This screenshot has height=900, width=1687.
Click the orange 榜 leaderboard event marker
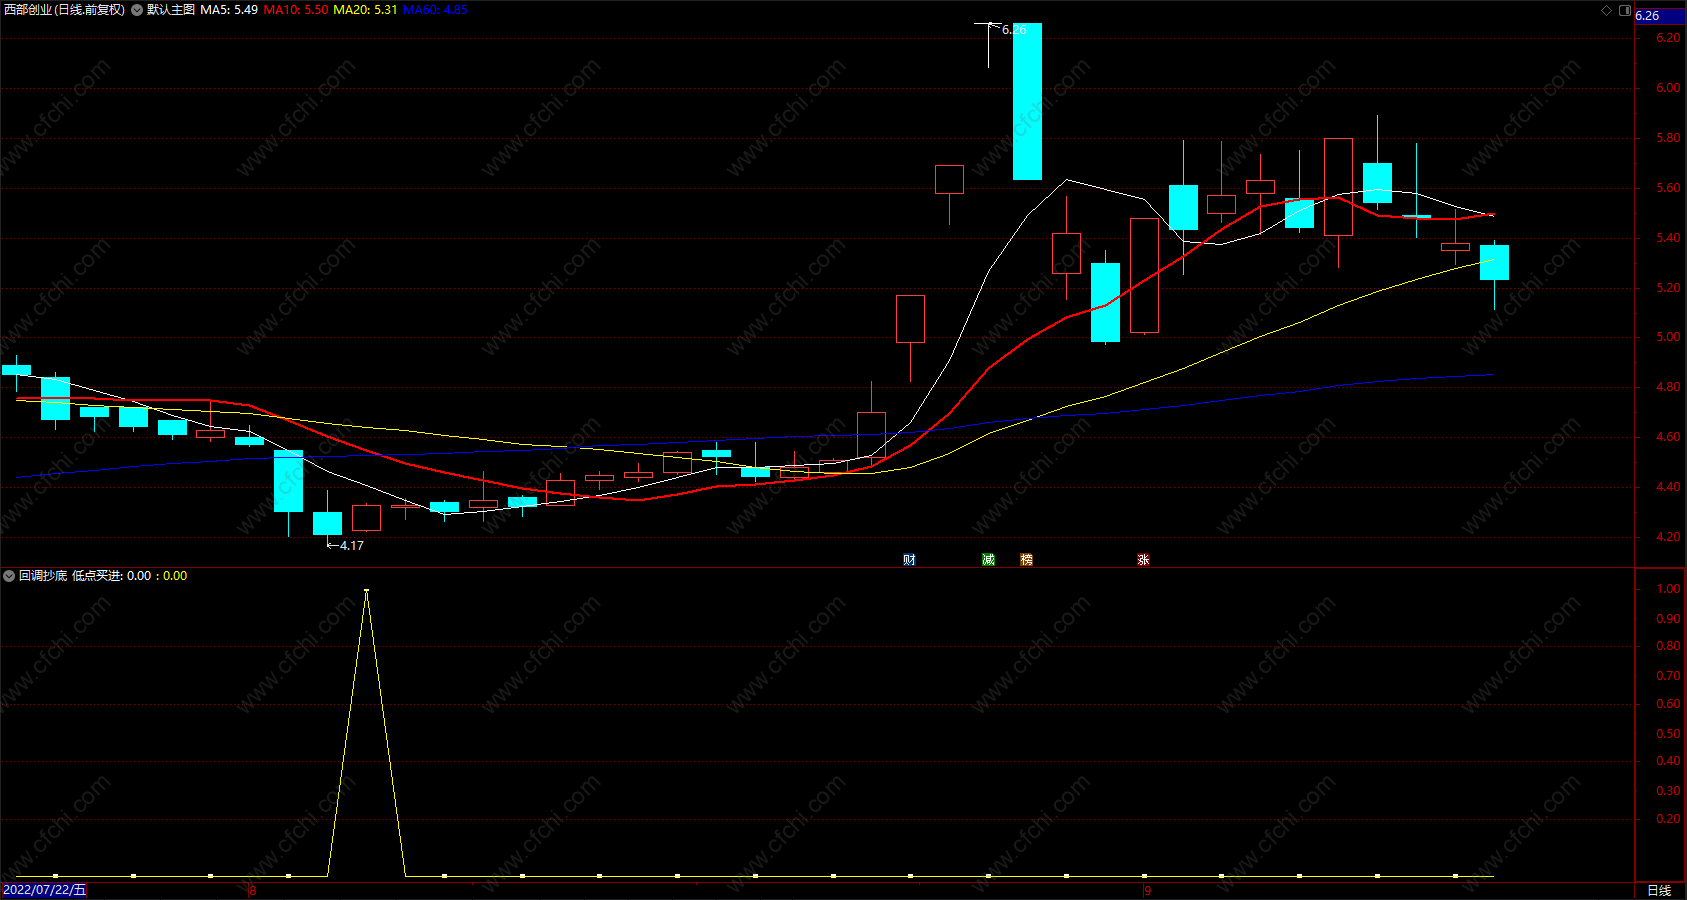point(1026,560)
